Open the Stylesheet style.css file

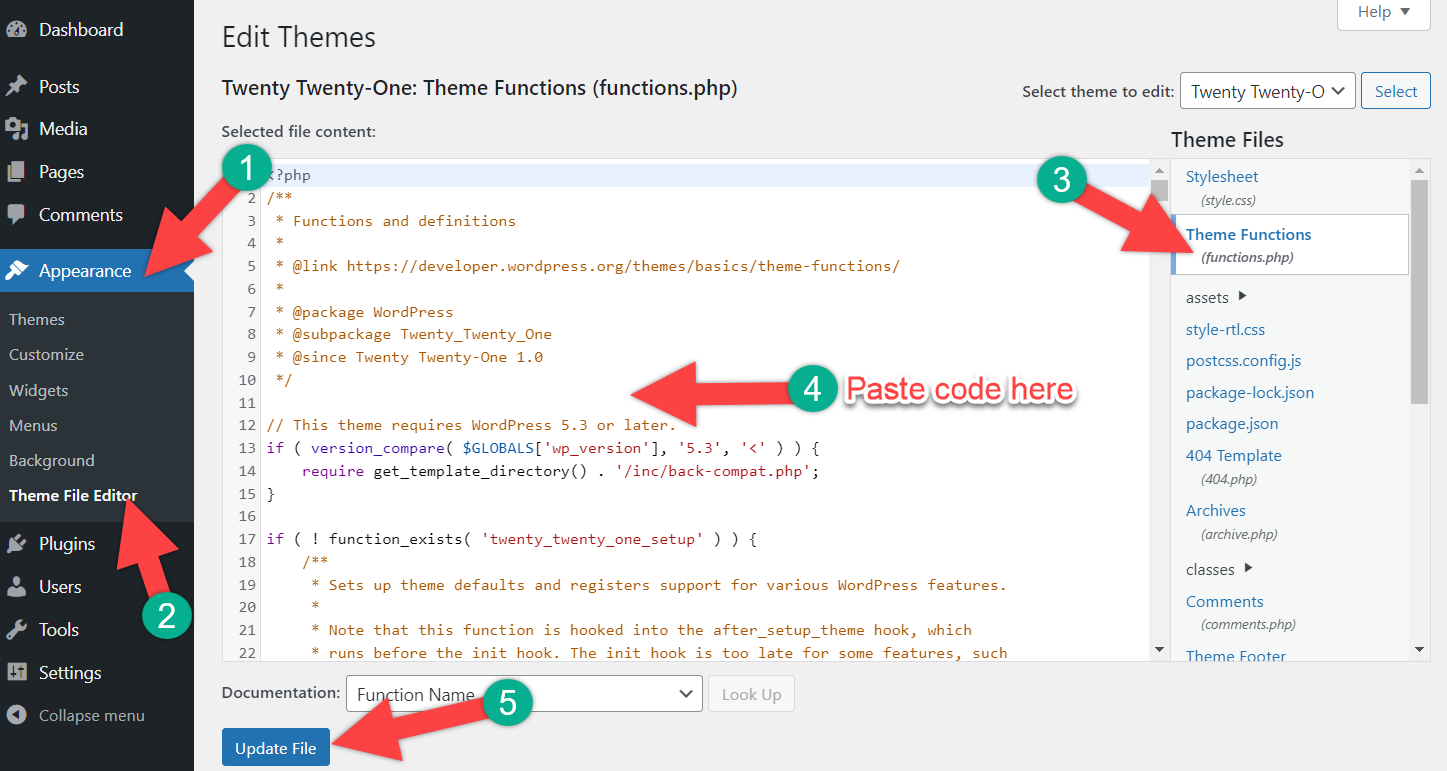[1222, 177]
